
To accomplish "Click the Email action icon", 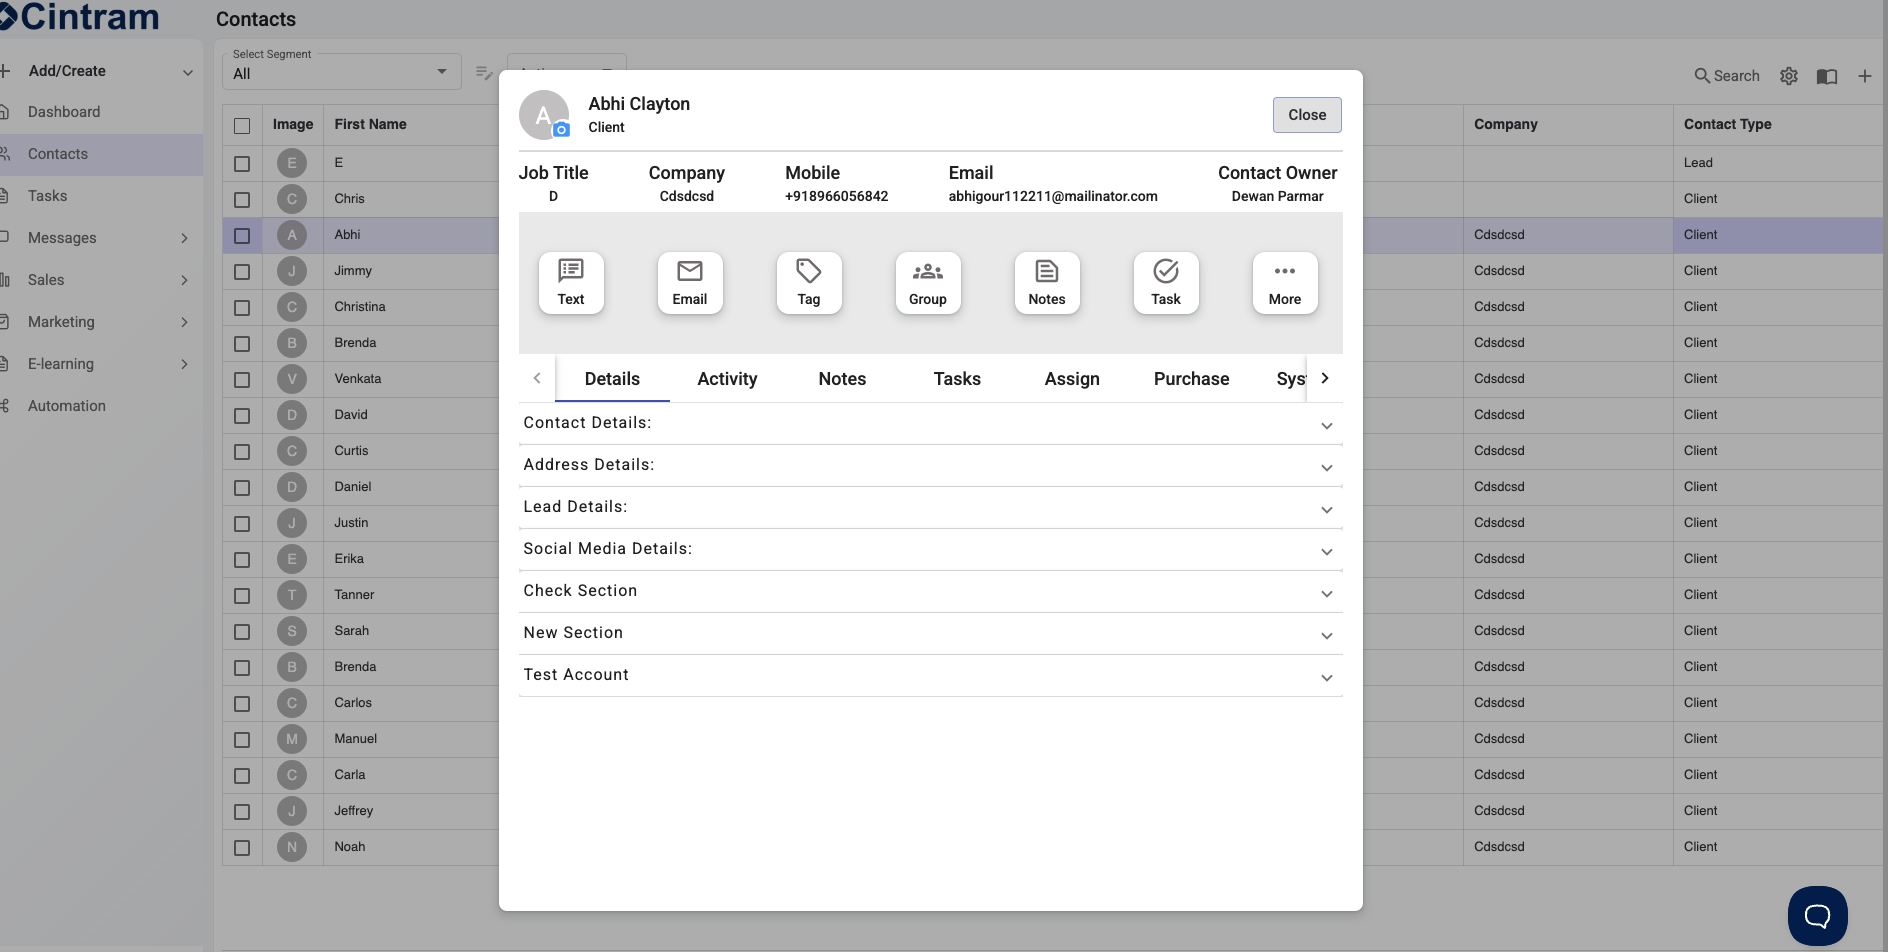I will pyautogui.click(x=689, y=283).
